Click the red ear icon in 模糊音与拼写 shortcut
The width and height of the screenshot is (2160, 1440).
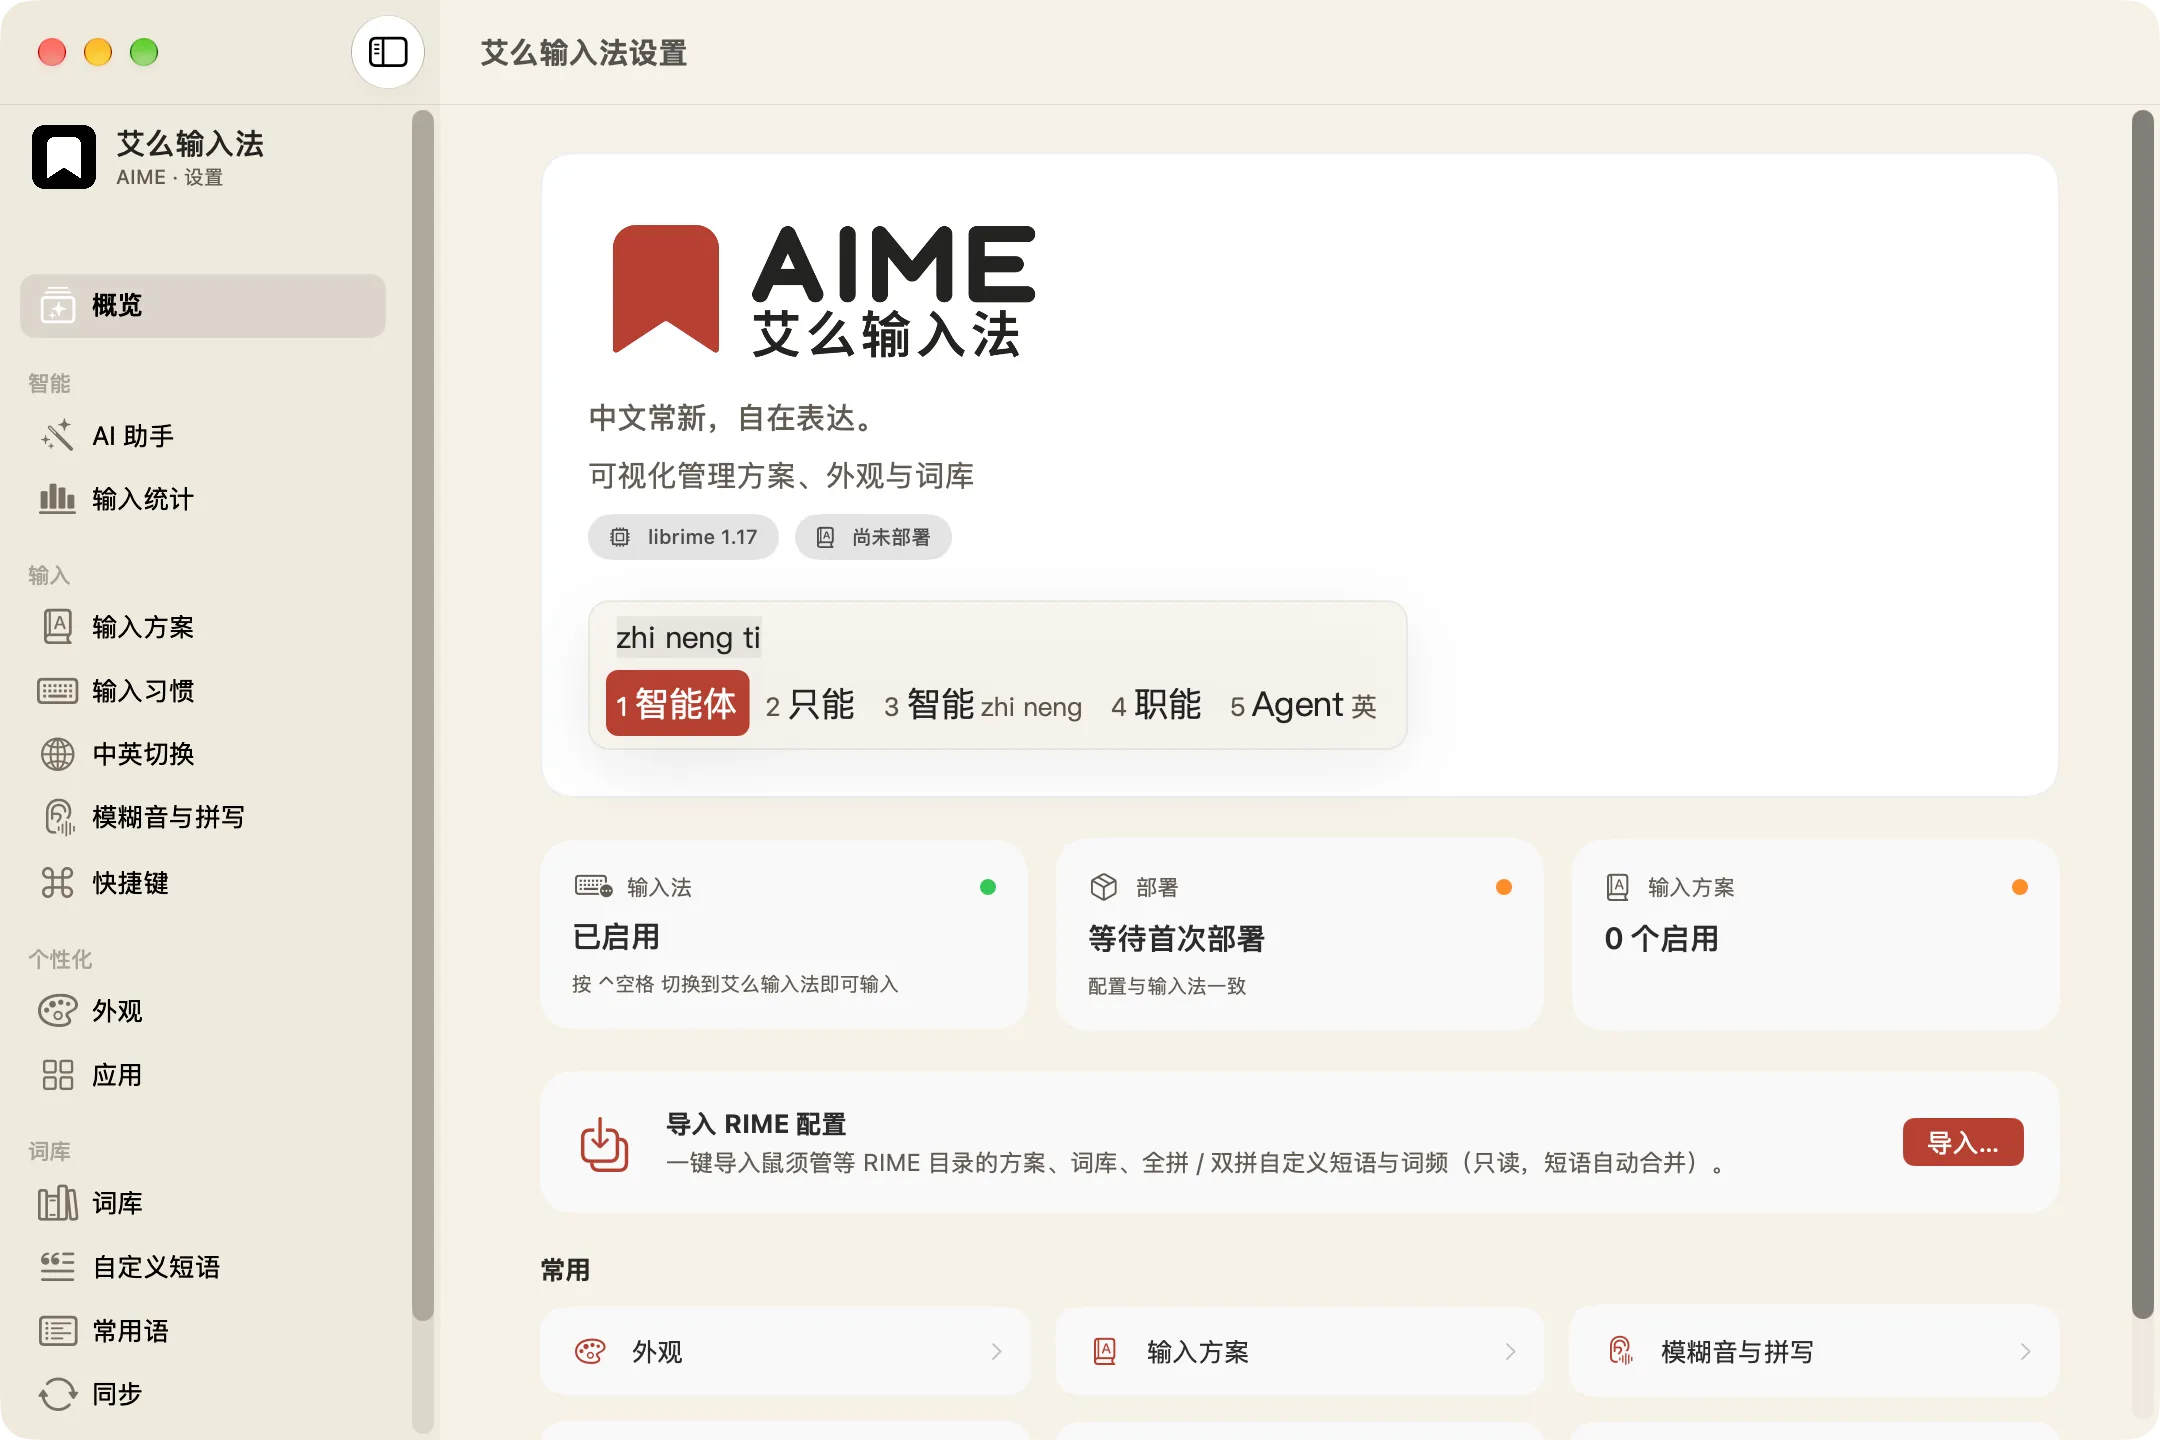[1621, 1352]
